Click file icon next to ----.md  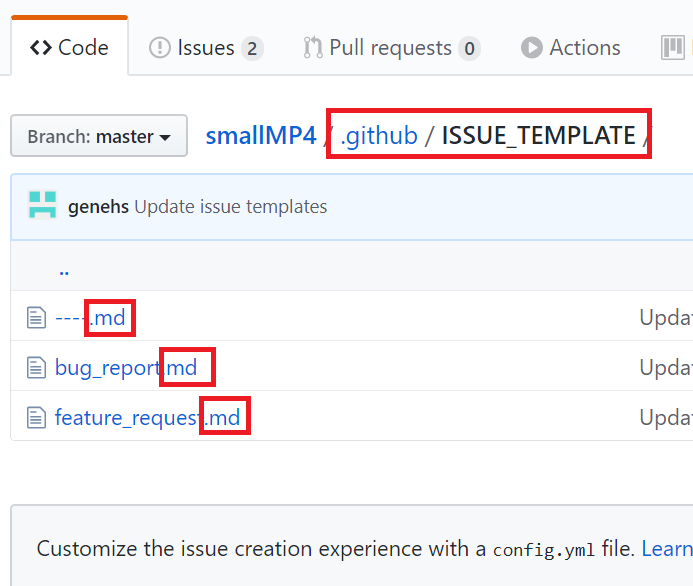[36, 318]
